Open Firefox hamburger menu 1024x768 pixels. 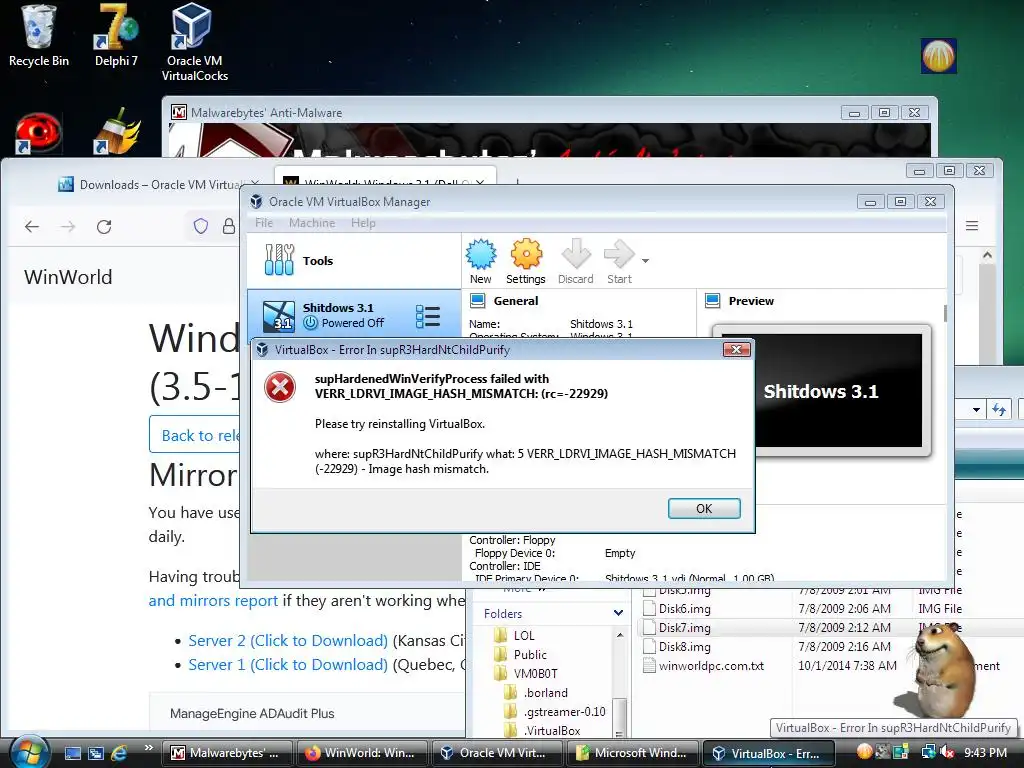click(x=972, y=226)
